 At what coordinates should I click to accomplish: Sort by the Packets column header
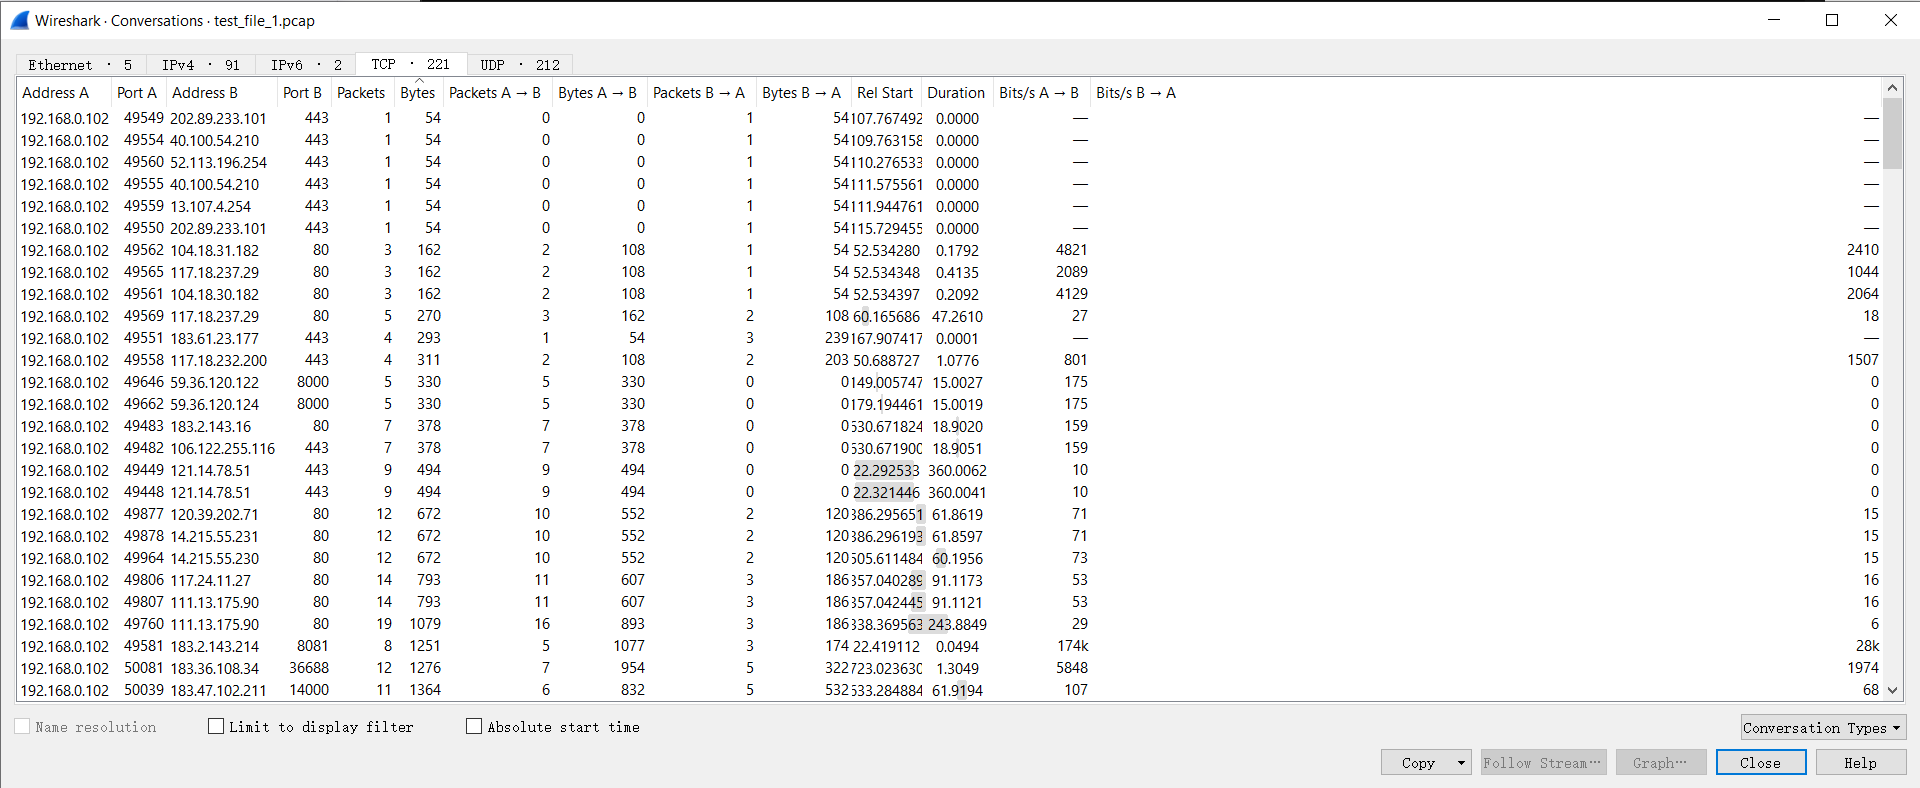pyautogui.click(x=362, y=93)
